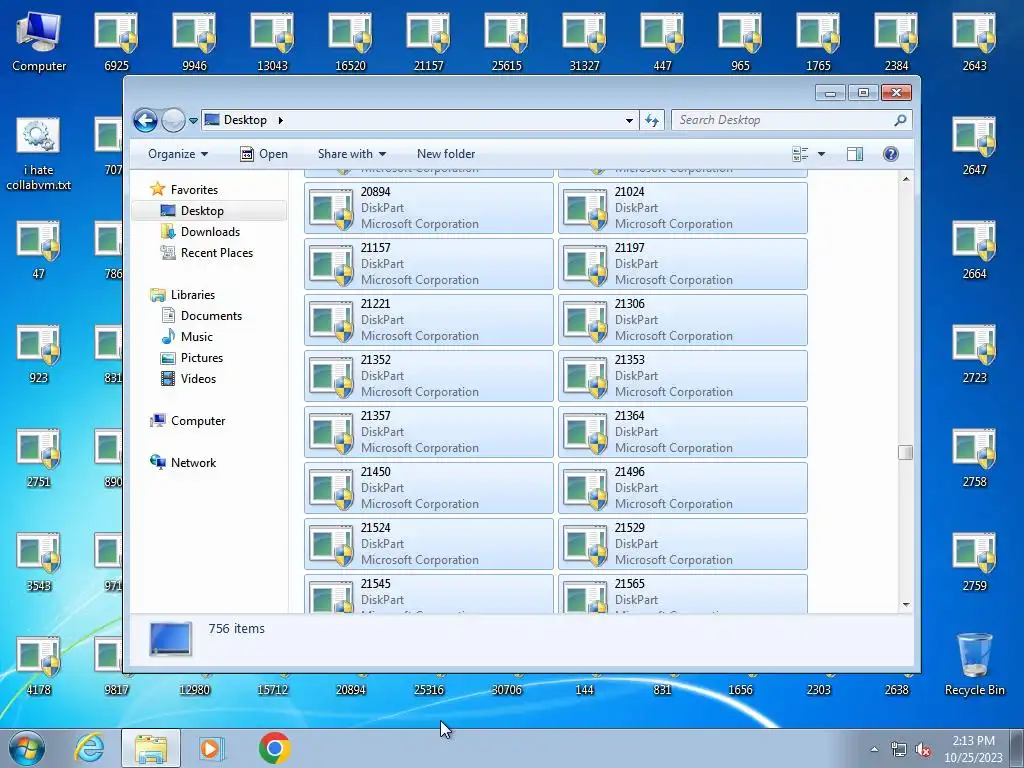This screenshot has height=768, width=1024.
Task: Select Favorites in the navigation pane
Action: click(x=194, y=189)
